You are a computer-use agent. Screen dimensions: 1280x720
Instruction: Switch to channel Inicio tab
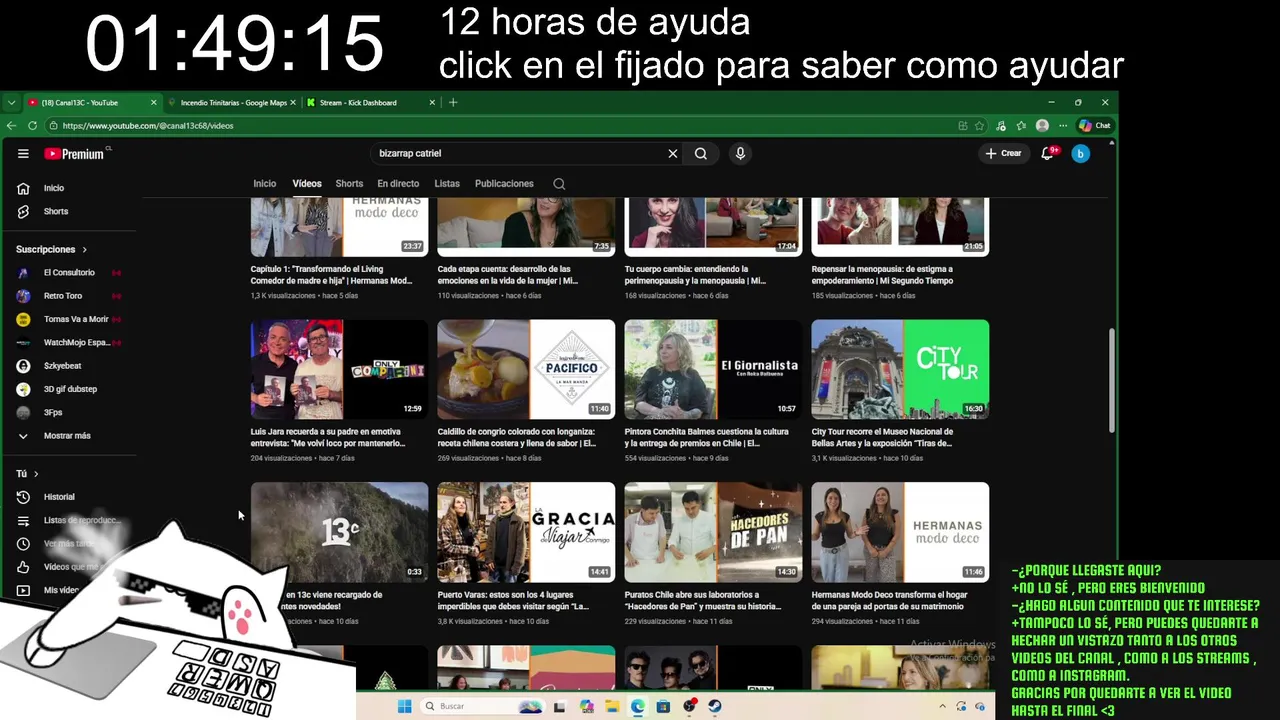click(x=264, y=184)
